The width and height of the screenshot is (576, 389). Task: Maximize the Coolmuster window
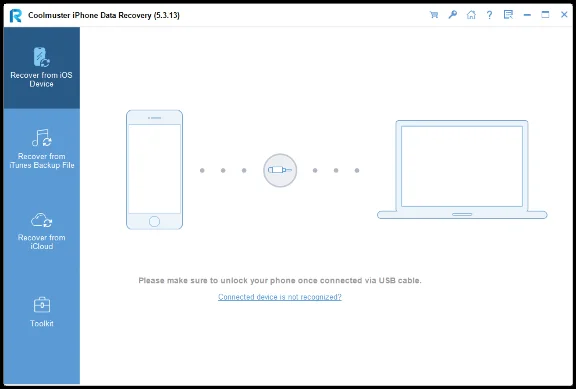[x=546, y=15]
